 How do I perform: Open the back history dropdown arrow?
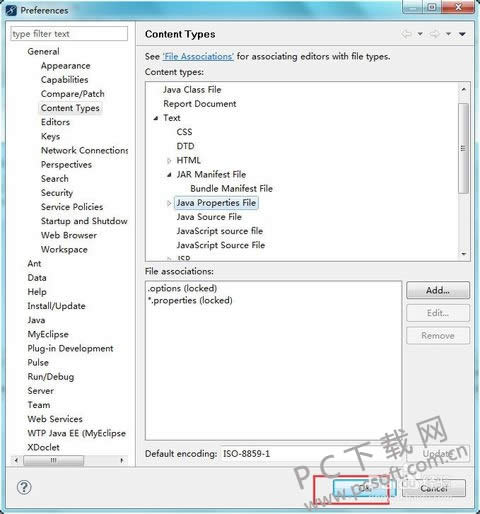(420, 34)
